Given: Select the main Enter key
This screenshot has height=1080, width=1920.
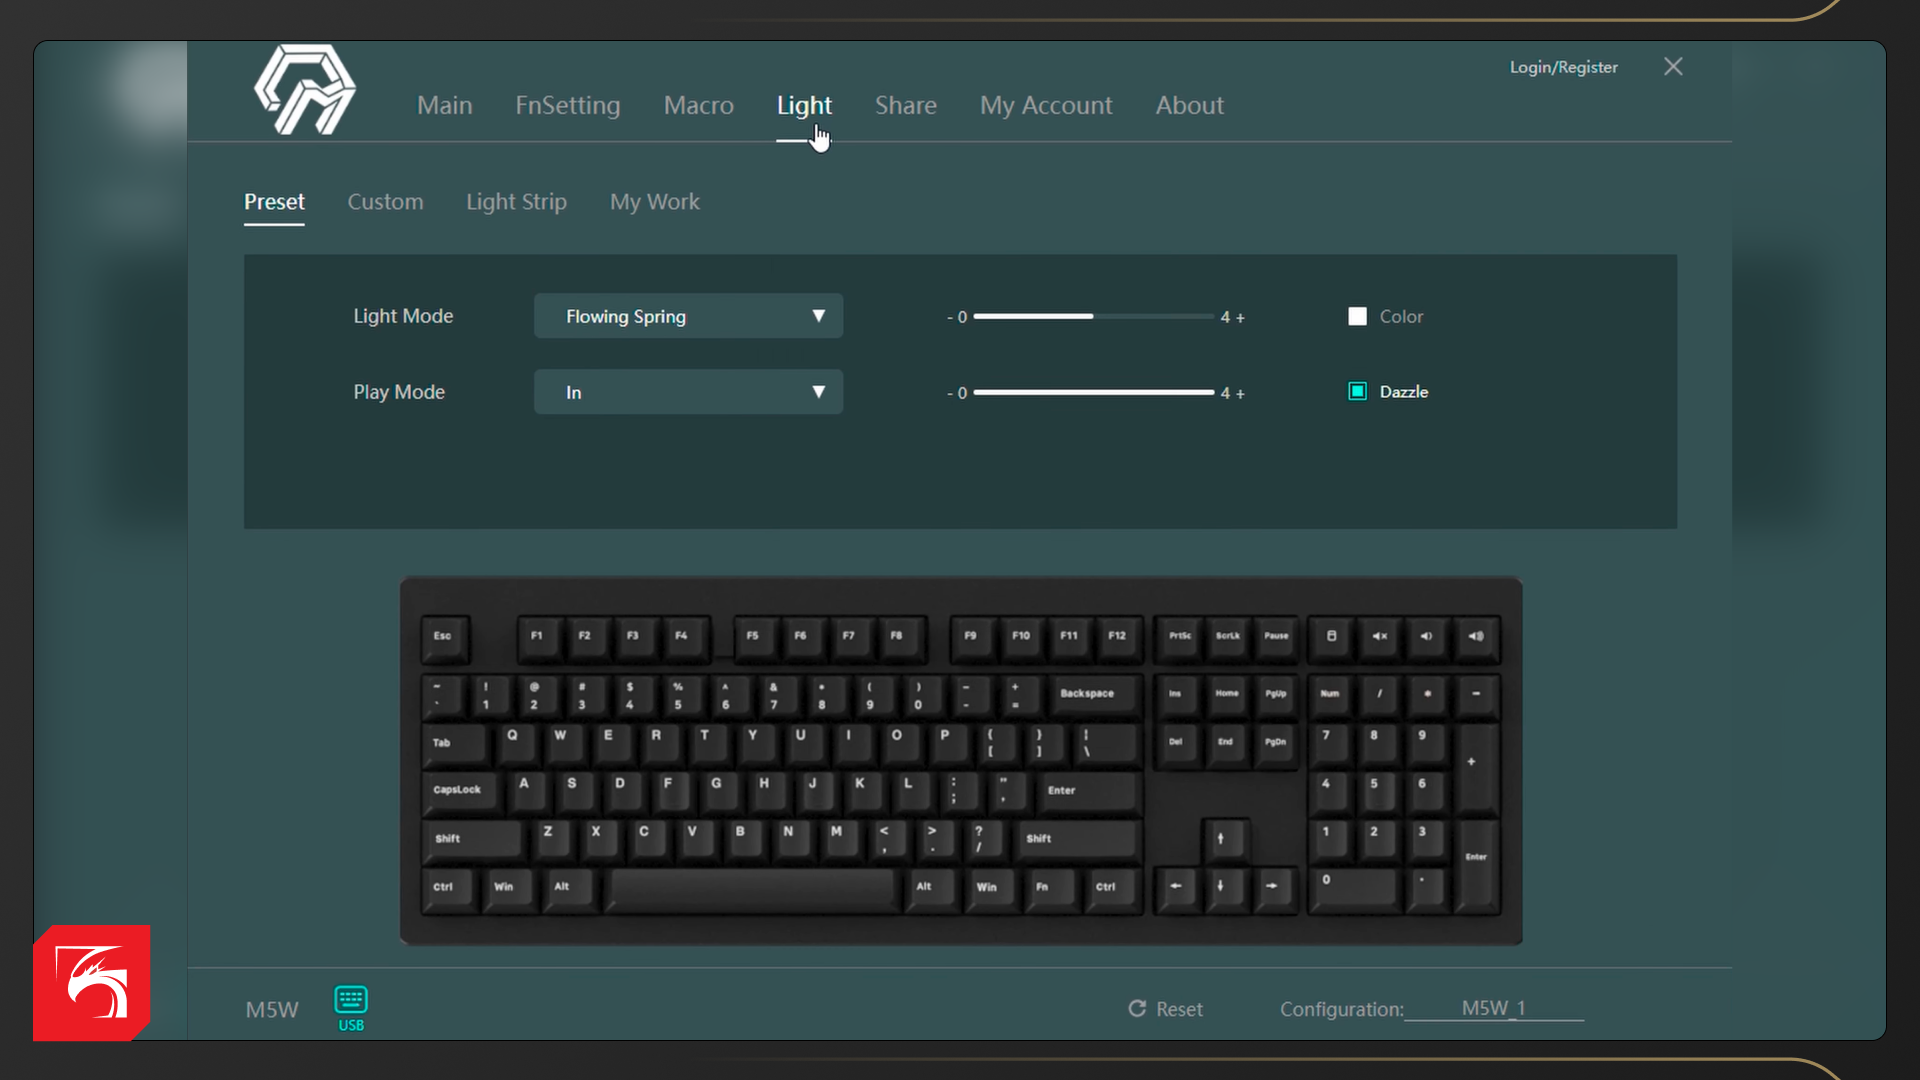Looking at the screenshot, I should 1087,792.
